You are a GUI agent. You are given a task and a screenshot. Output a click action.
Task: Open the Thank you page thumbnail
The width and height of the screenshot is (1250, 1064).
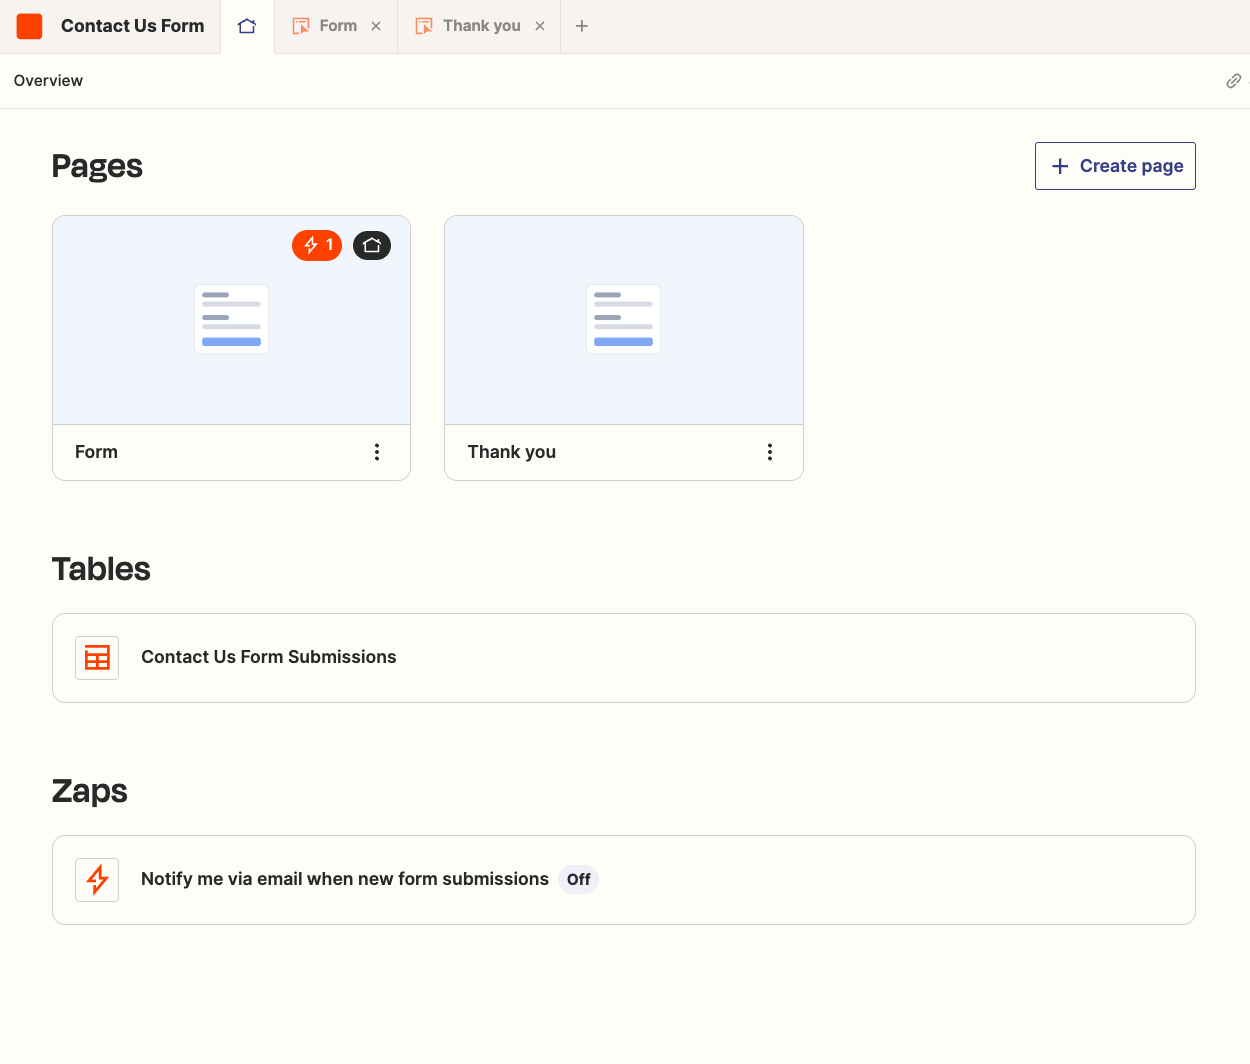(x=624, y=320)
